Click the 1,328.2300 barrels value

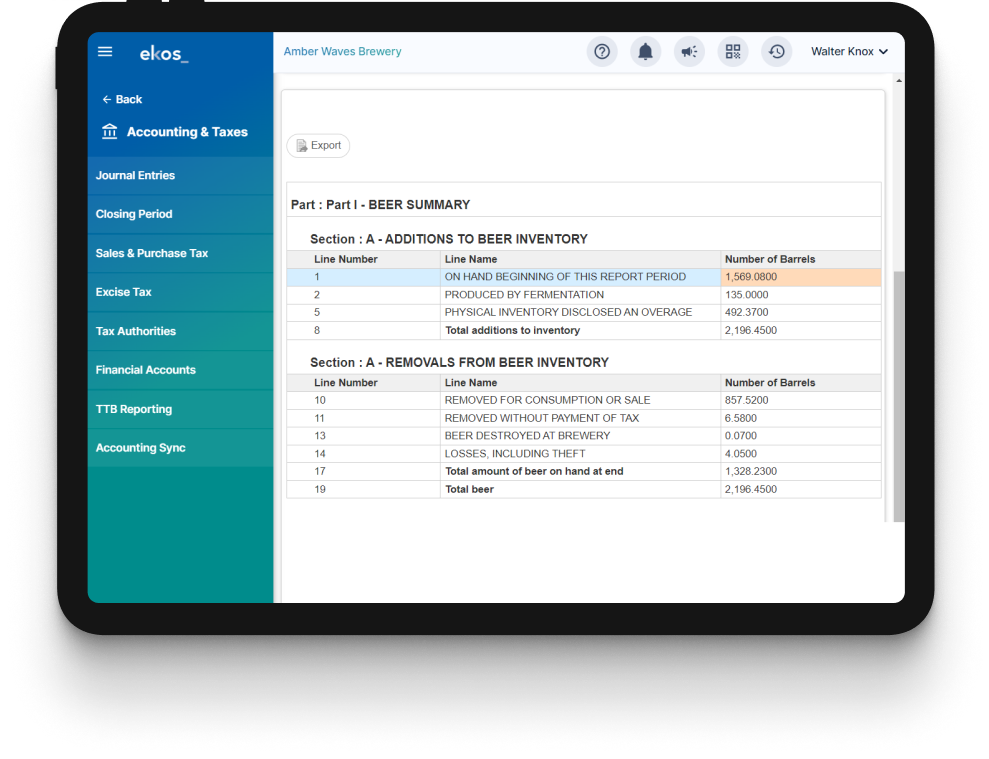click(751, 471)
